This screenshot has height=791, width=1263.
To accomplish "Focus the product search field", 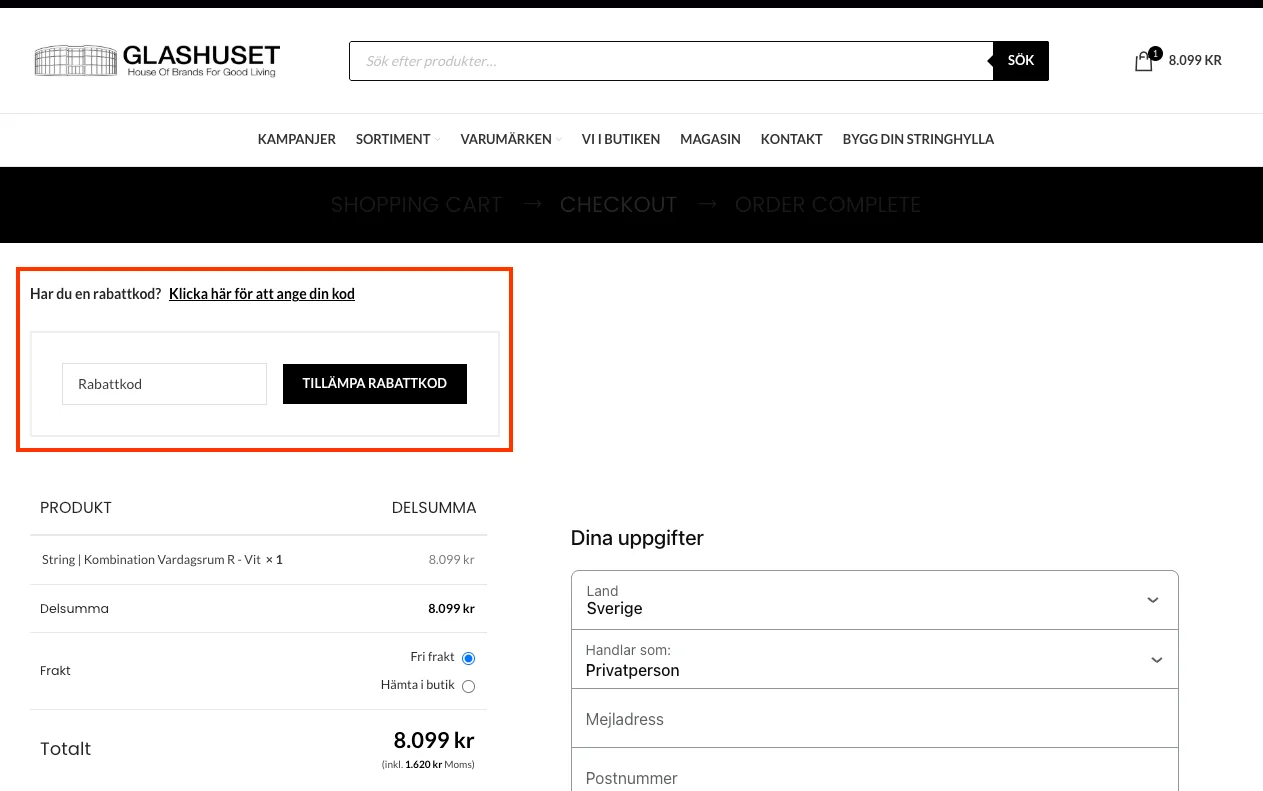I will (x=670, y=61).
